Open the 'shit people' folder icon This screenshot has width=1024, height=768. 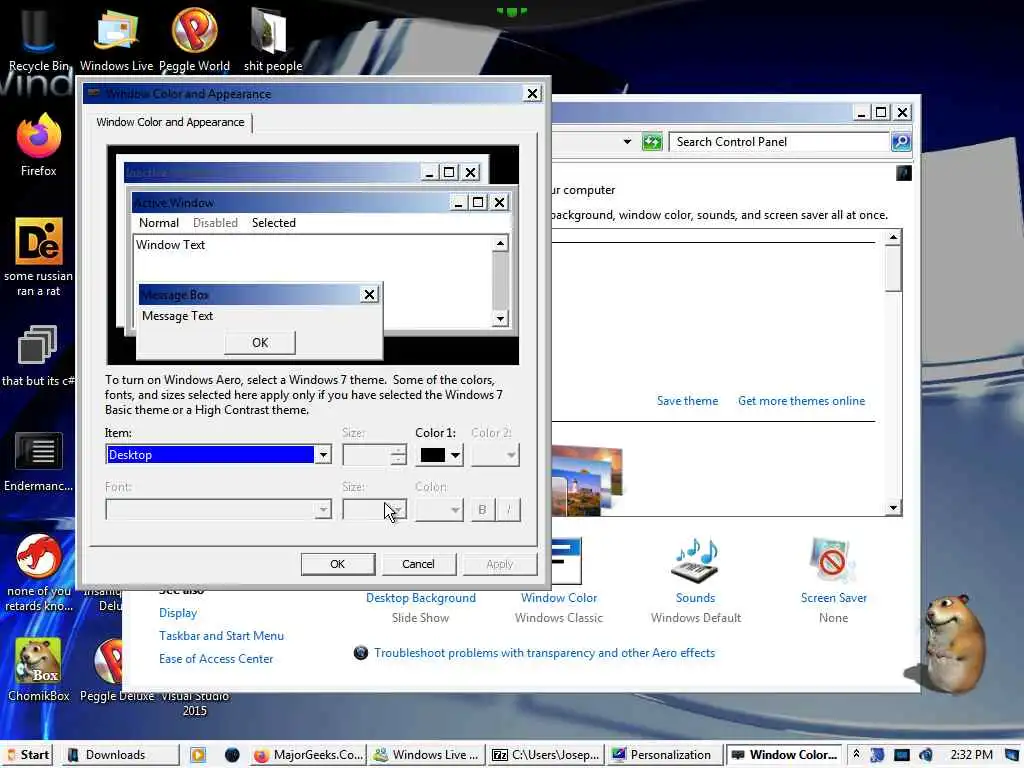point(272,38)
